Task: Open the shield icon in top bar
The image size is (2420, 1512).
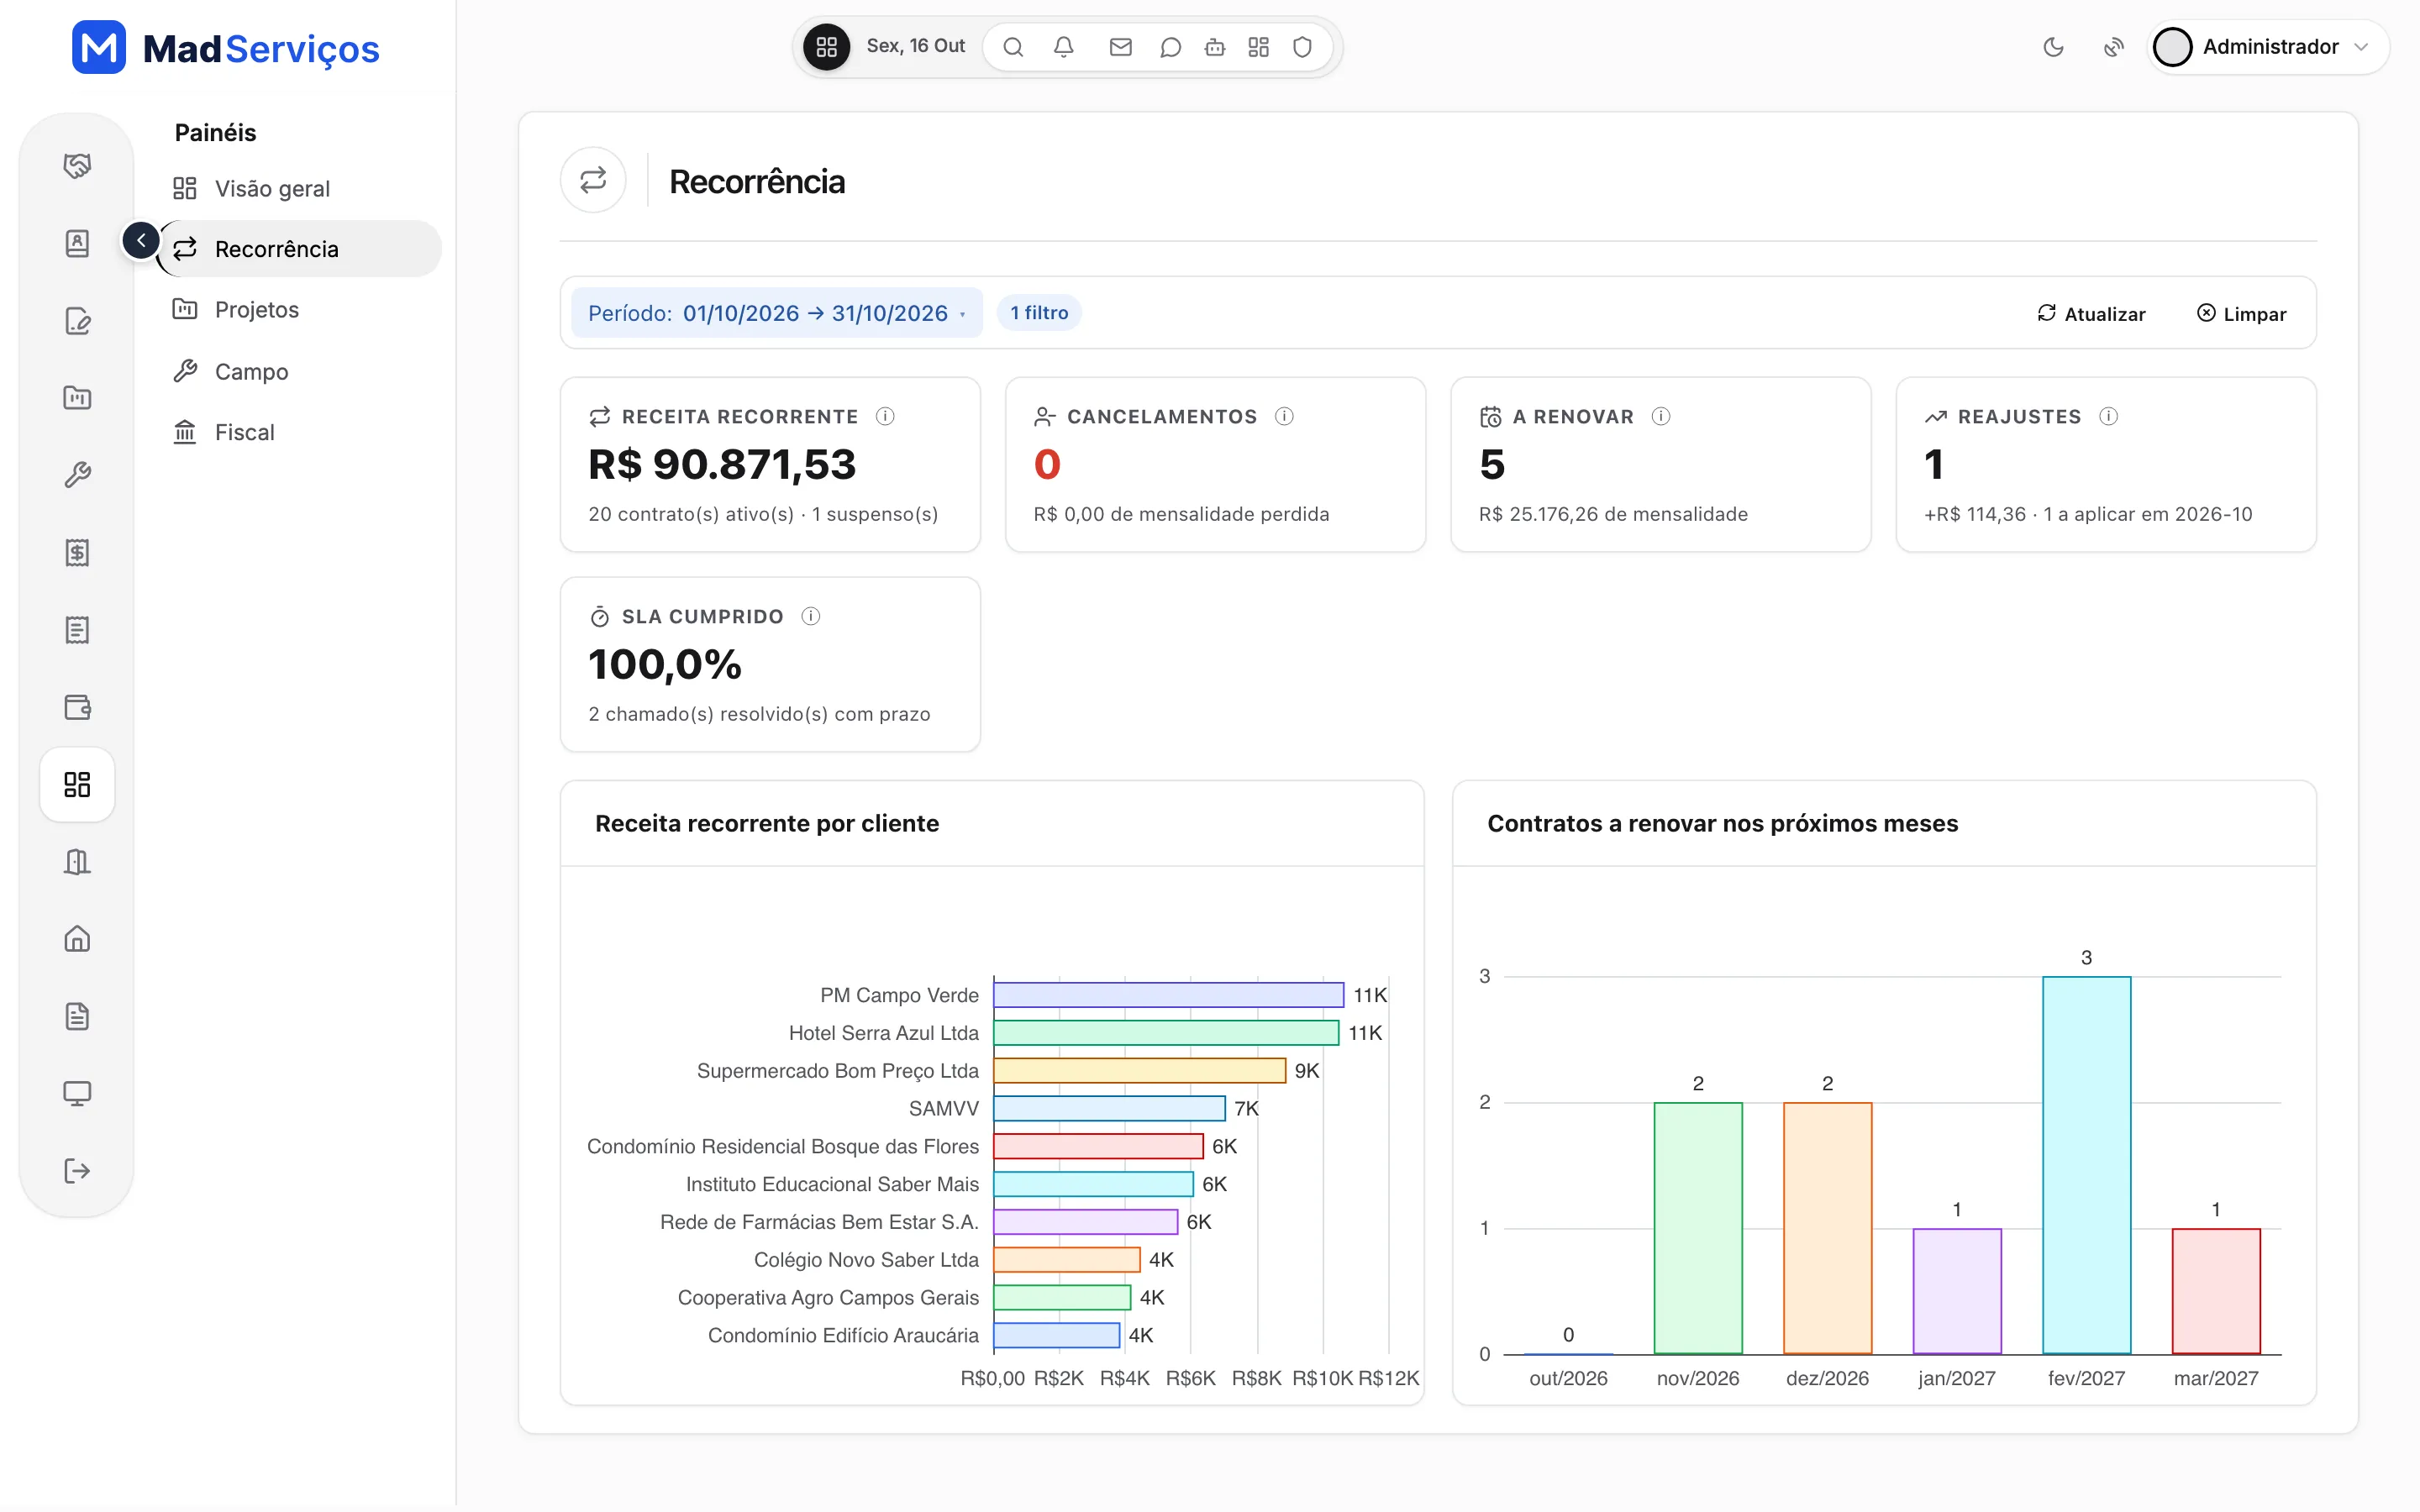Action: 1302,47
